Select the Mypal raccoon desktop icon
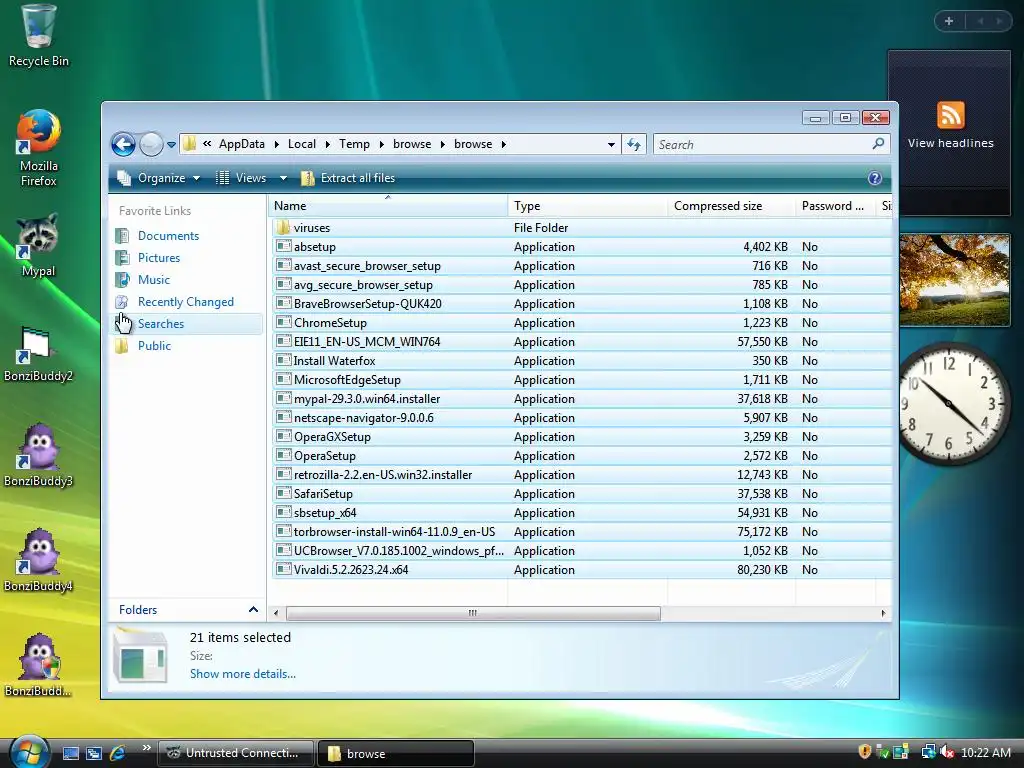Viewport: 1024px width, 768px height. coord(38,245)
